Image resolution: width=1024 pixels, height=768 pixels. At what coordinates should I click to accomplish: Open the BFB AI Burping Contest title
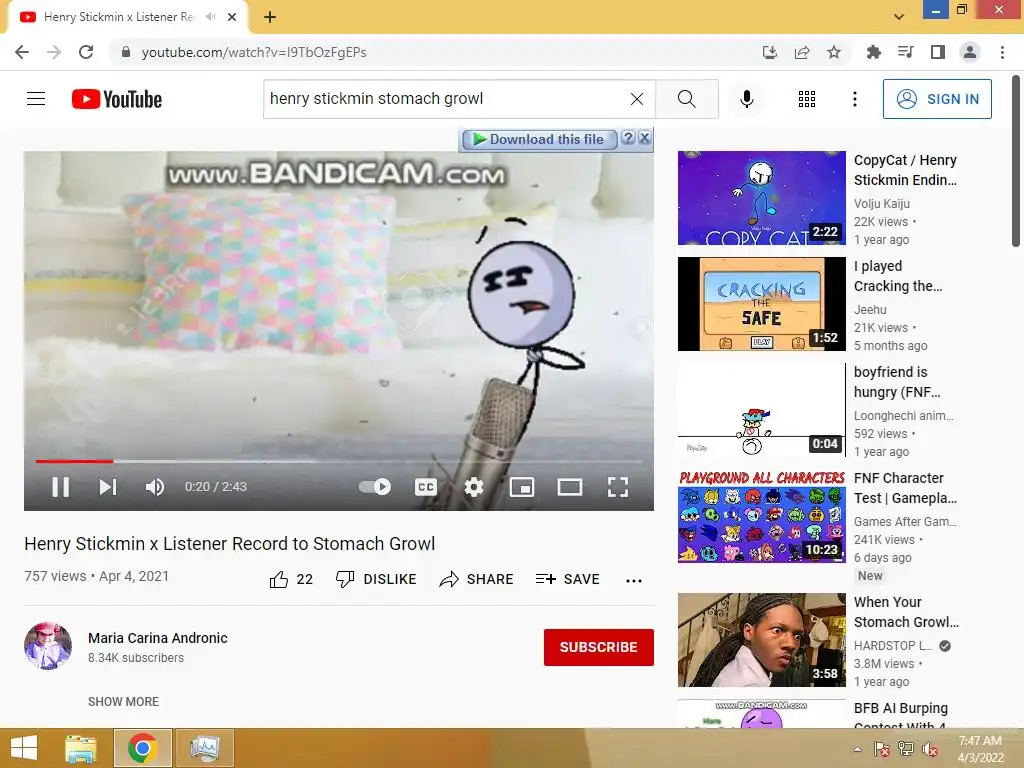(901, 716)
